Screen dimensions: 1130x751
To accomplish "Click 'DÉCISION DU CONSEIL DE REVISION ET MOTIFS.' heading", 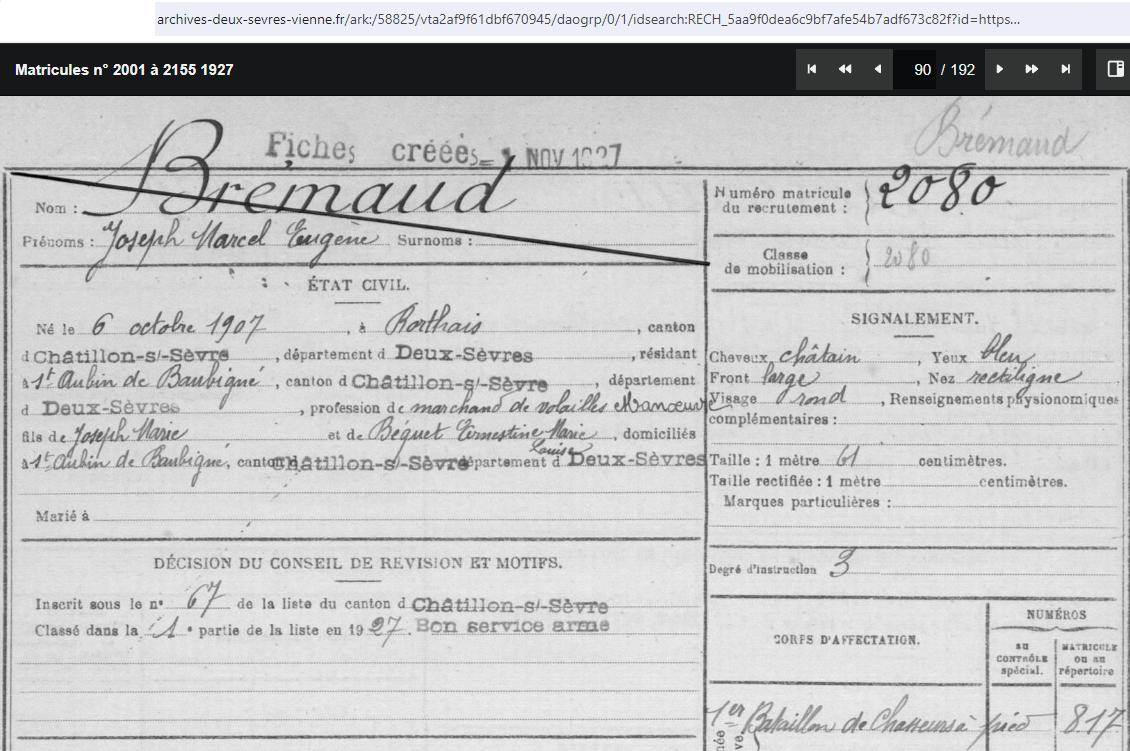I will [357, 563].
